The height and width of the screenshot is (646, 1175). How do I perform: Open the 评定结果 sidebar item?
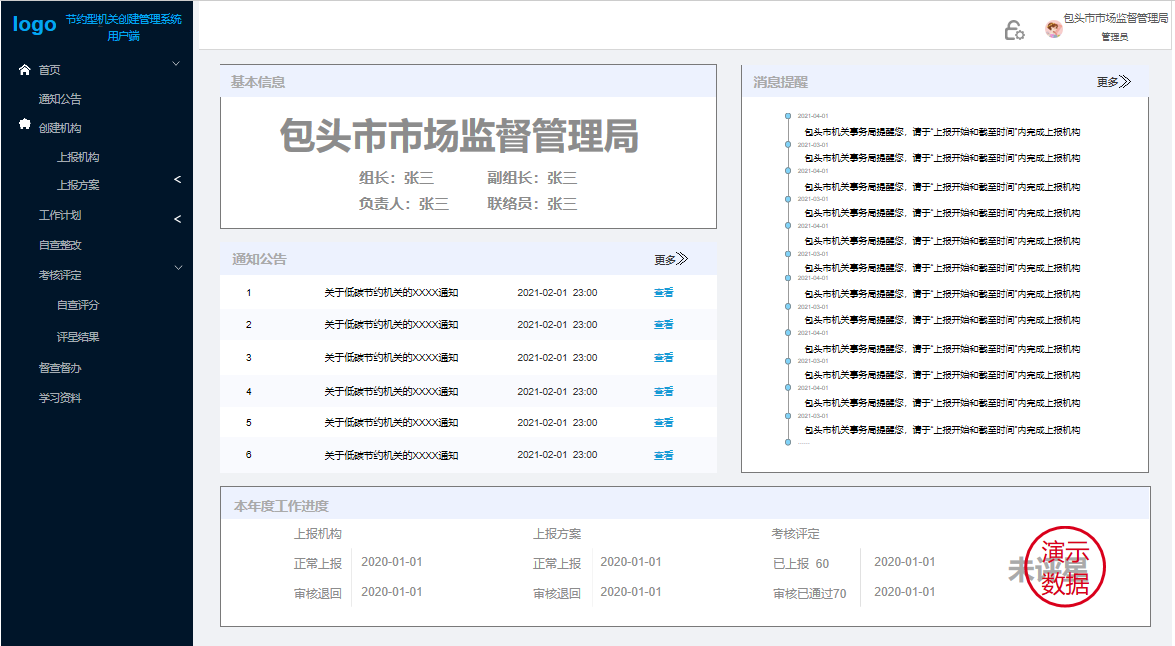pos(78,337)
